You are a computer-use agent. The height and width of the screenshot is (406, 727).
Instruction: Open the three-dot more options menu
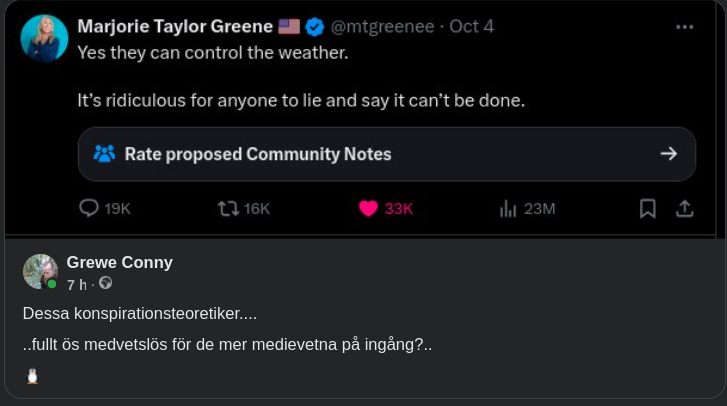685,27
